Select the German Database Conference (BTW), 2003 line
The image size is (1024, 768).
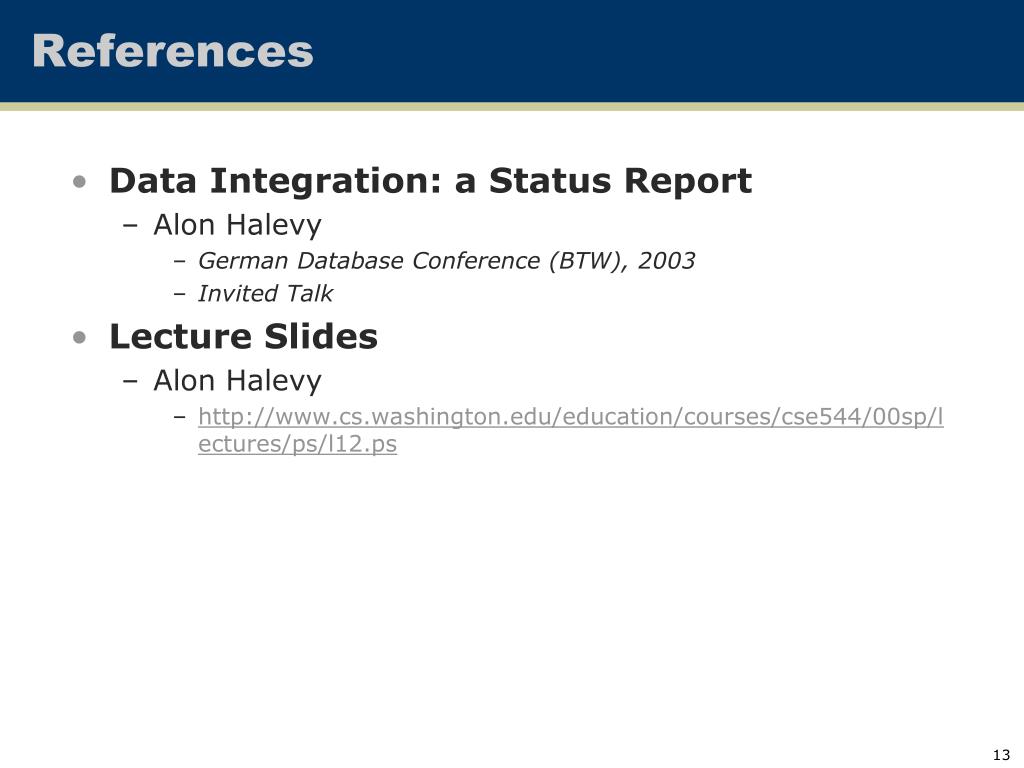446,261
